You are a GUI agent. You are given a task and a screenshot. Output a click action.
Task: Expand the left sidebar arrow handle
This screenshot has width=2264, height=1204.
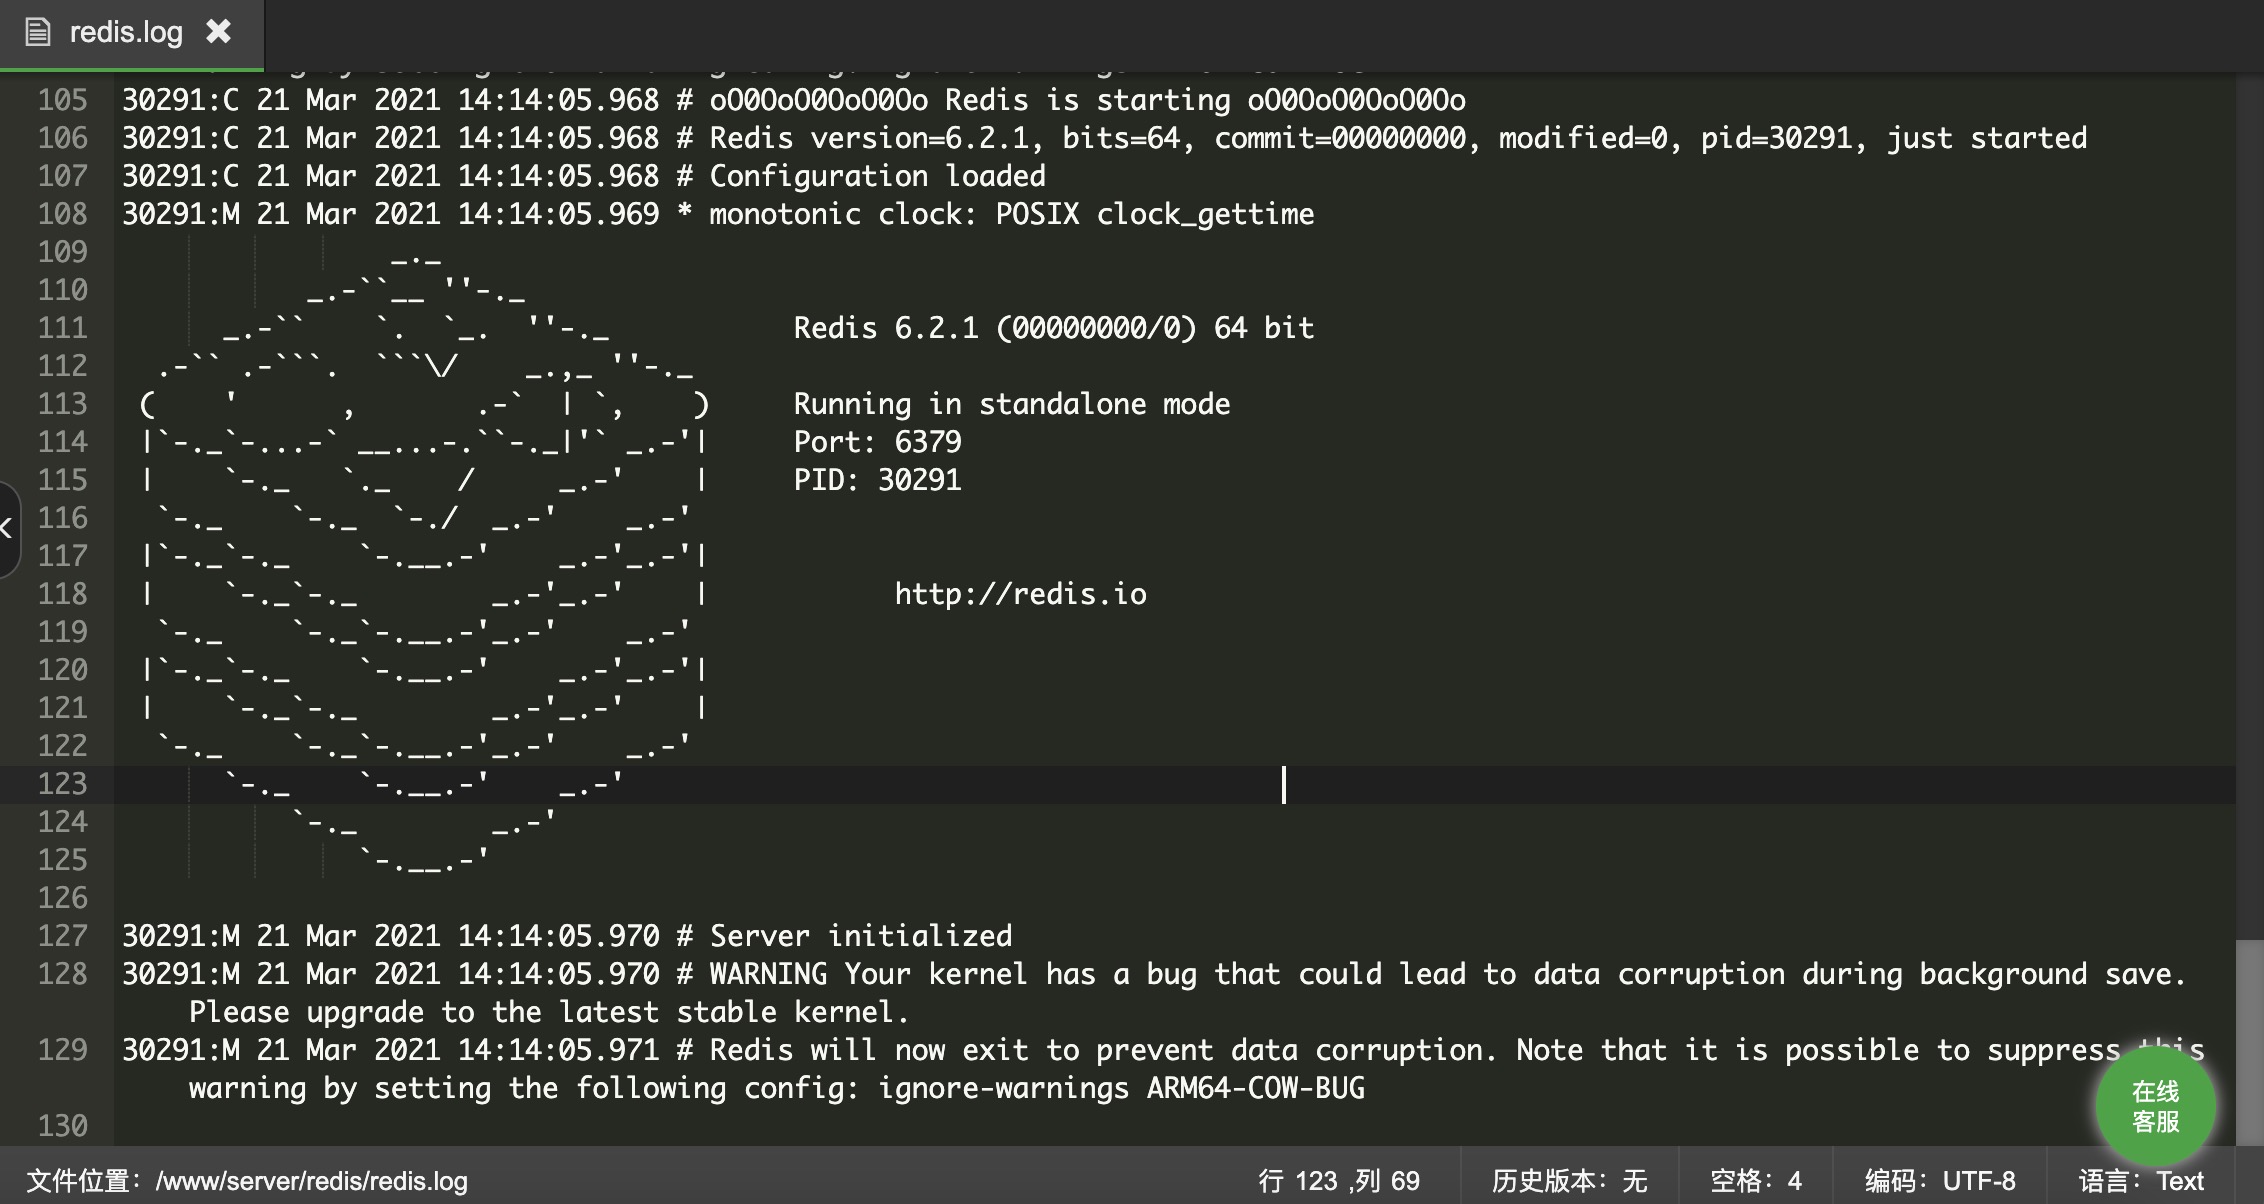tap(7, 529)
